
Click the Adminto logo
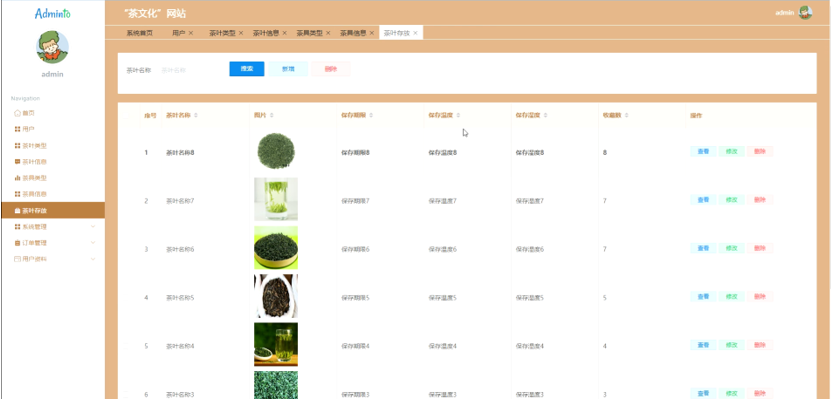click(x=52, y=14)
